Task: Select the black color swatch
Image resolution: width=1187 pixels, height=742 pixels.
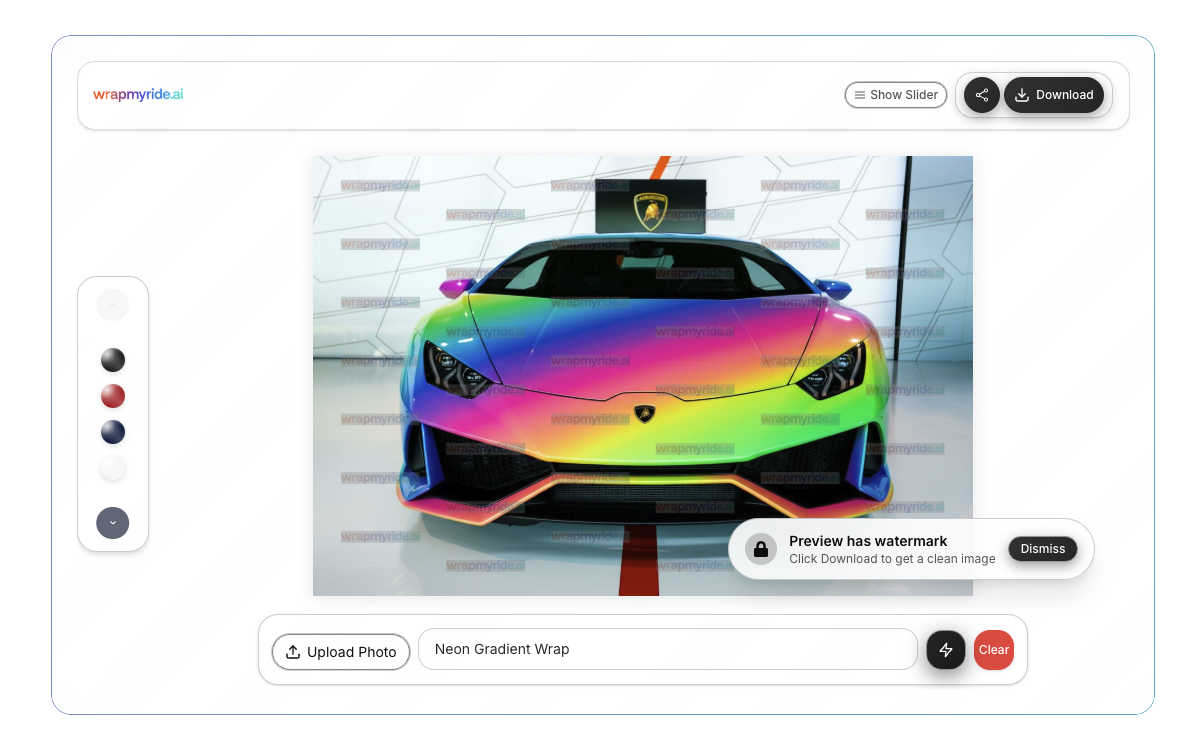Action: point(112,360)
